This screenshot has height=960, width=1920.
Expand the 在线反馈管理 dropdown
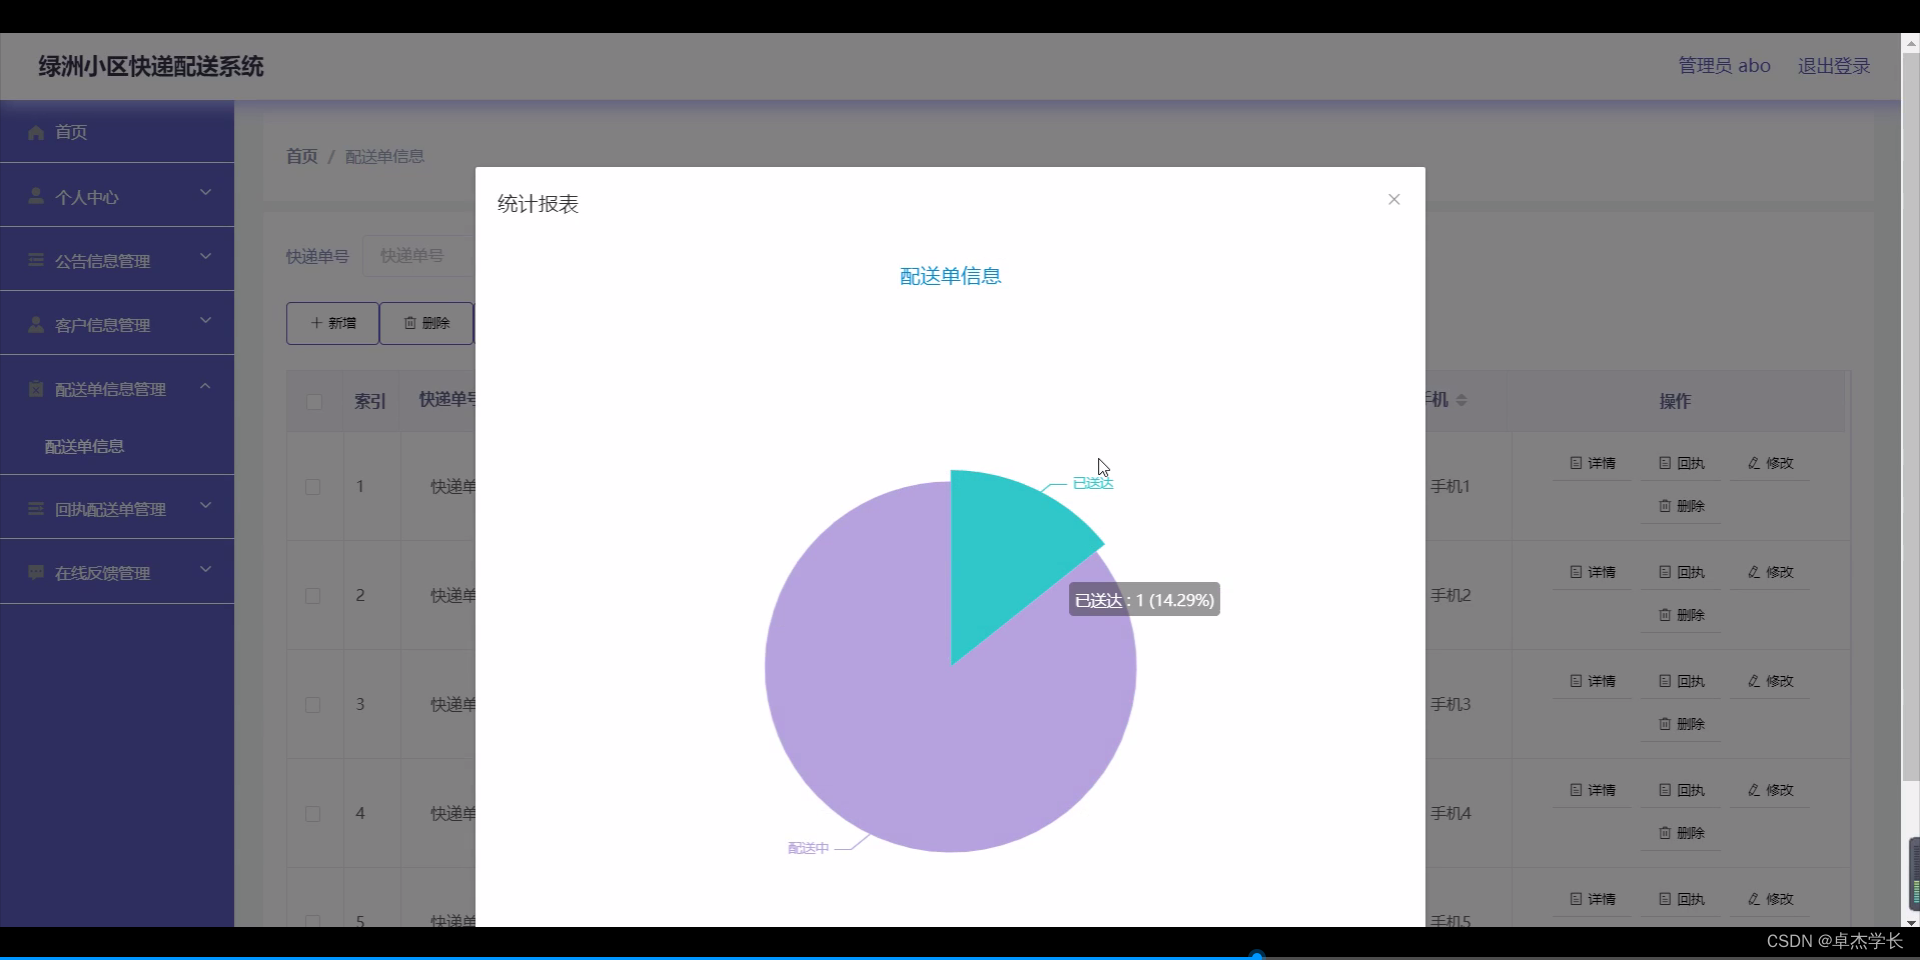205,570
